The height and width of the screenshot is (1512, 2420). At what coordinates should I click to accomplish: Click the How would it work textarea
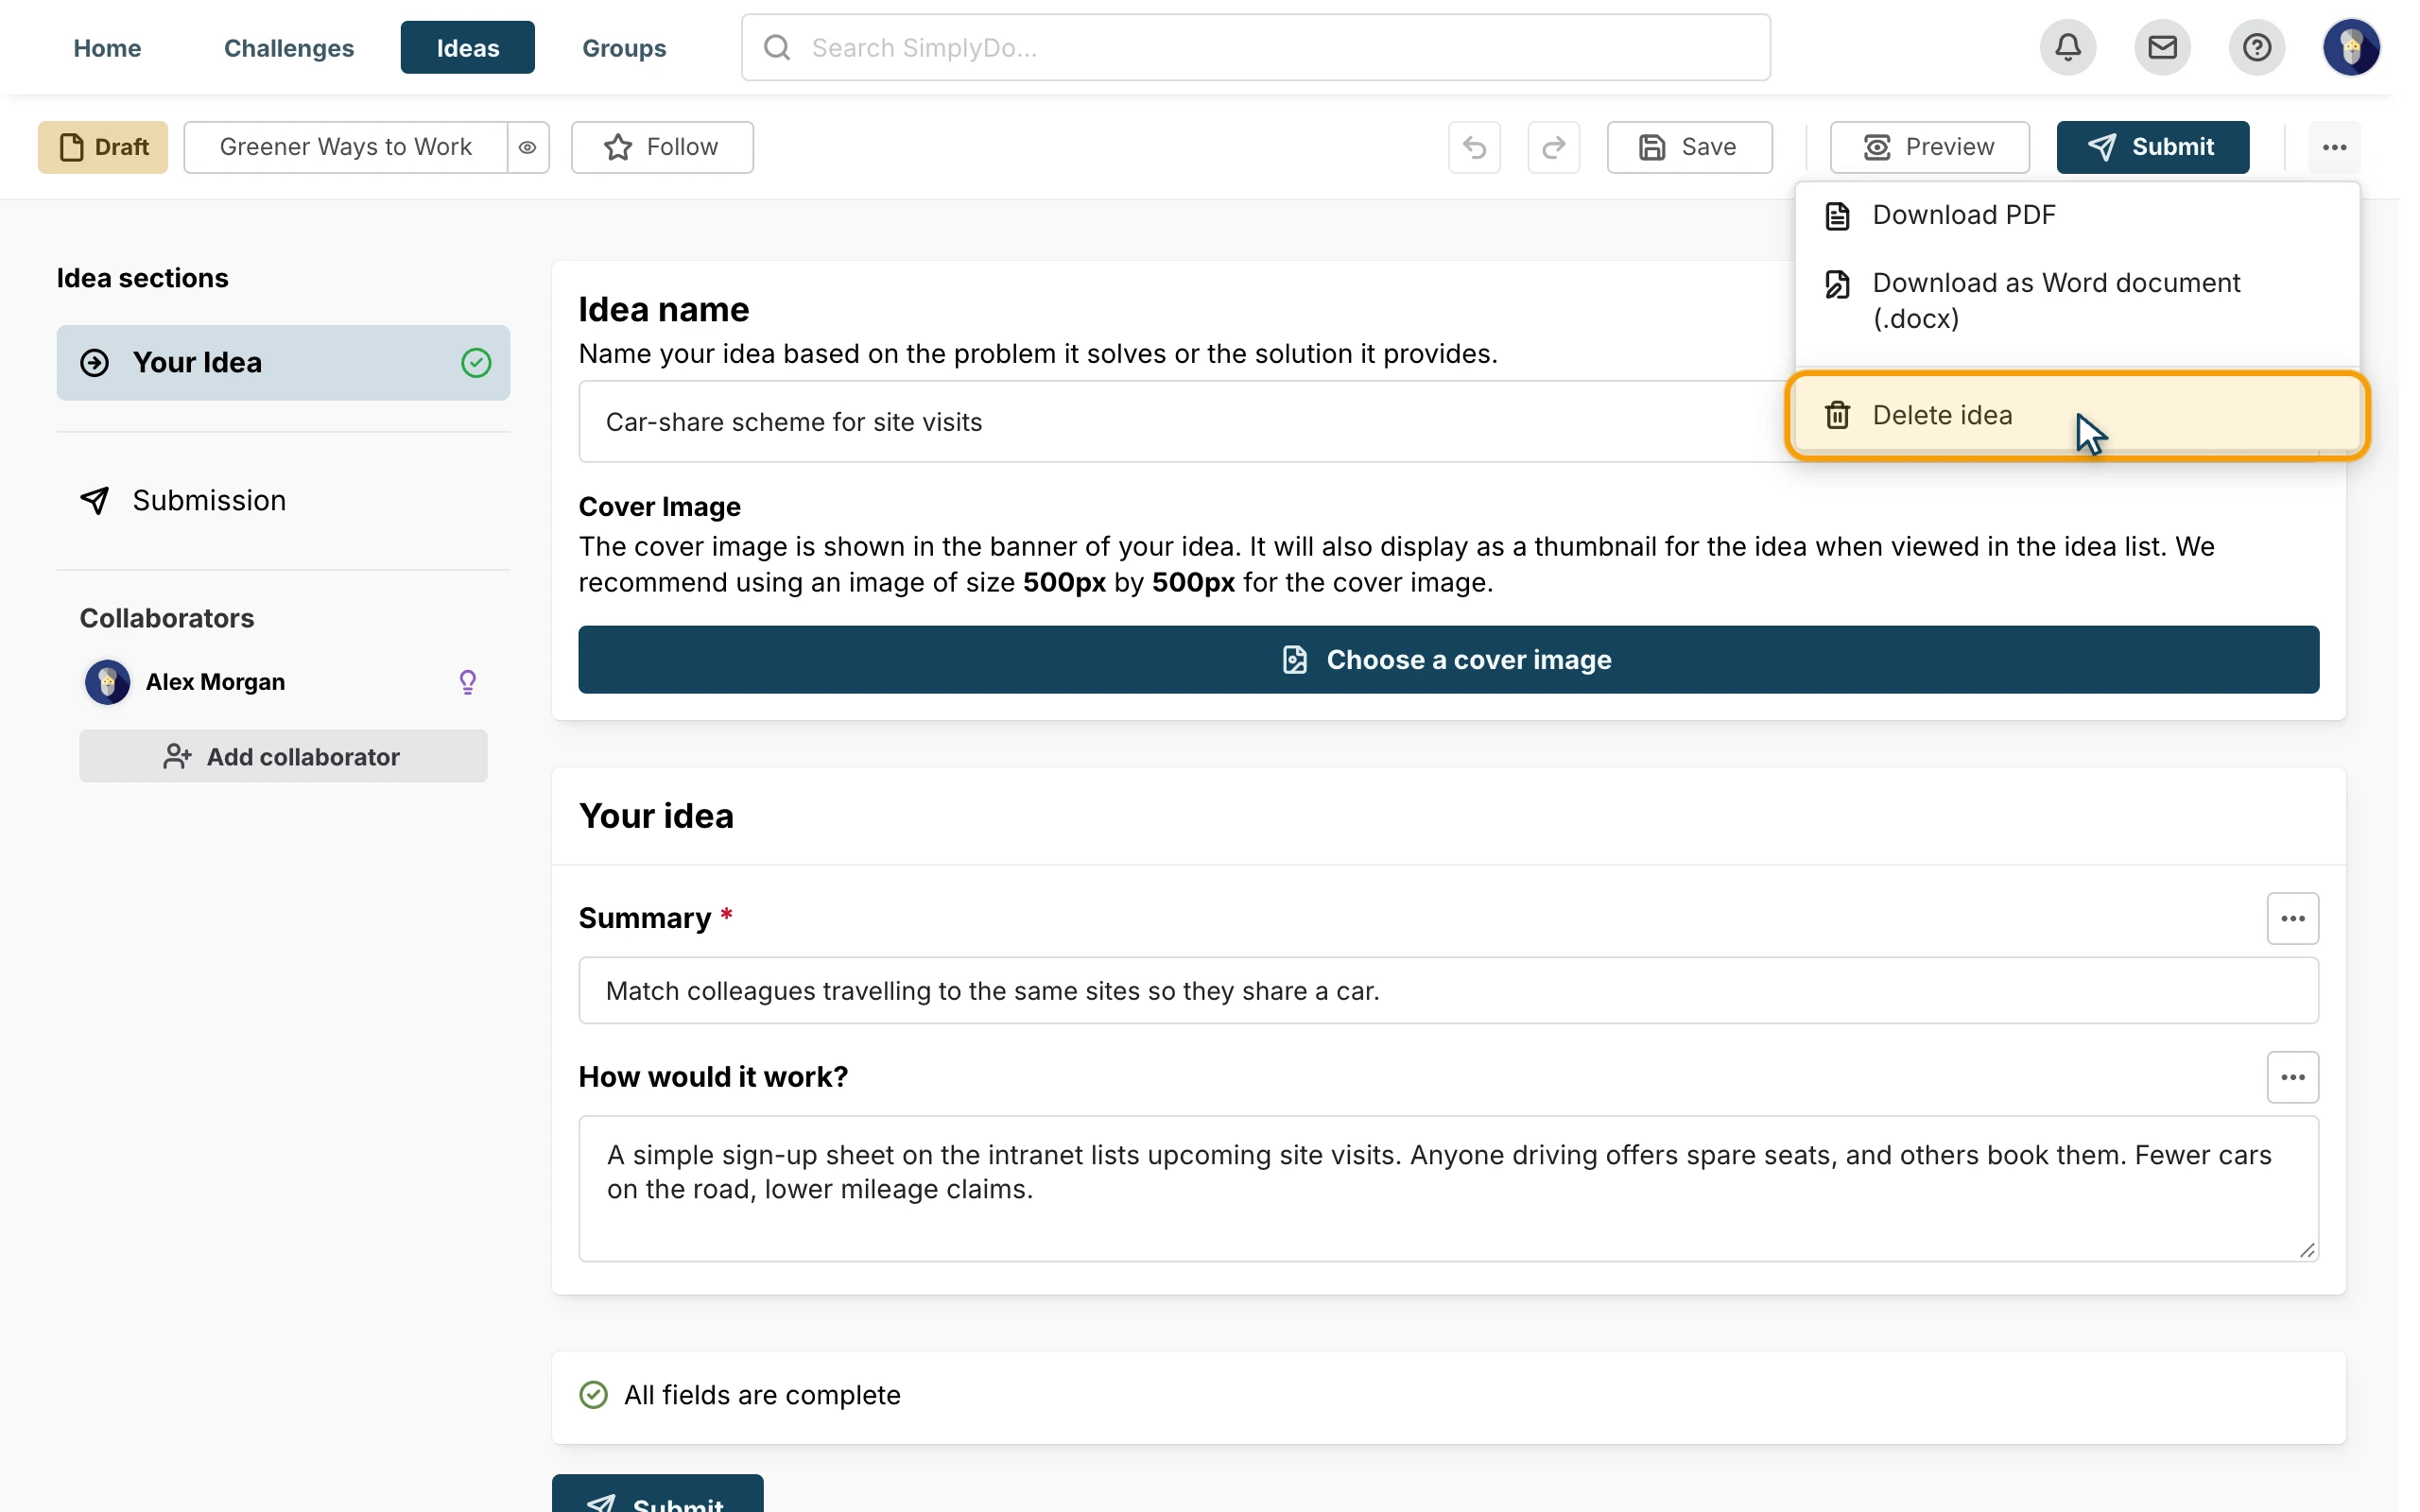[x=1448, y=1188]
